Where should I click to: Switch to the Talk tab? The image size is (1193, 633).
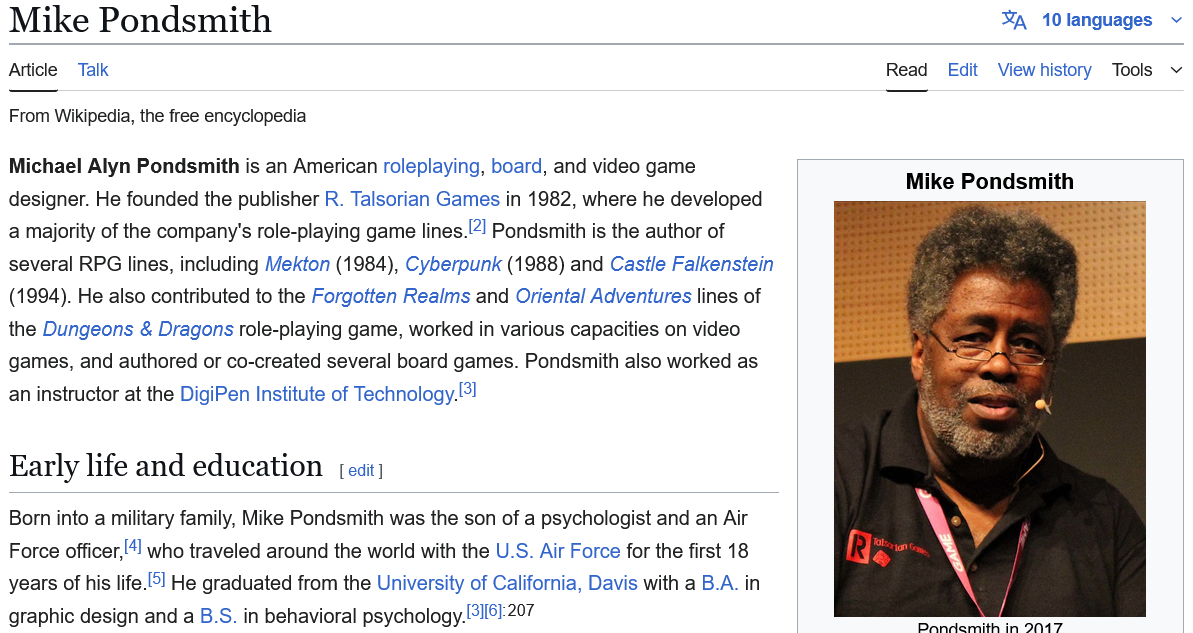pos(93,70)
